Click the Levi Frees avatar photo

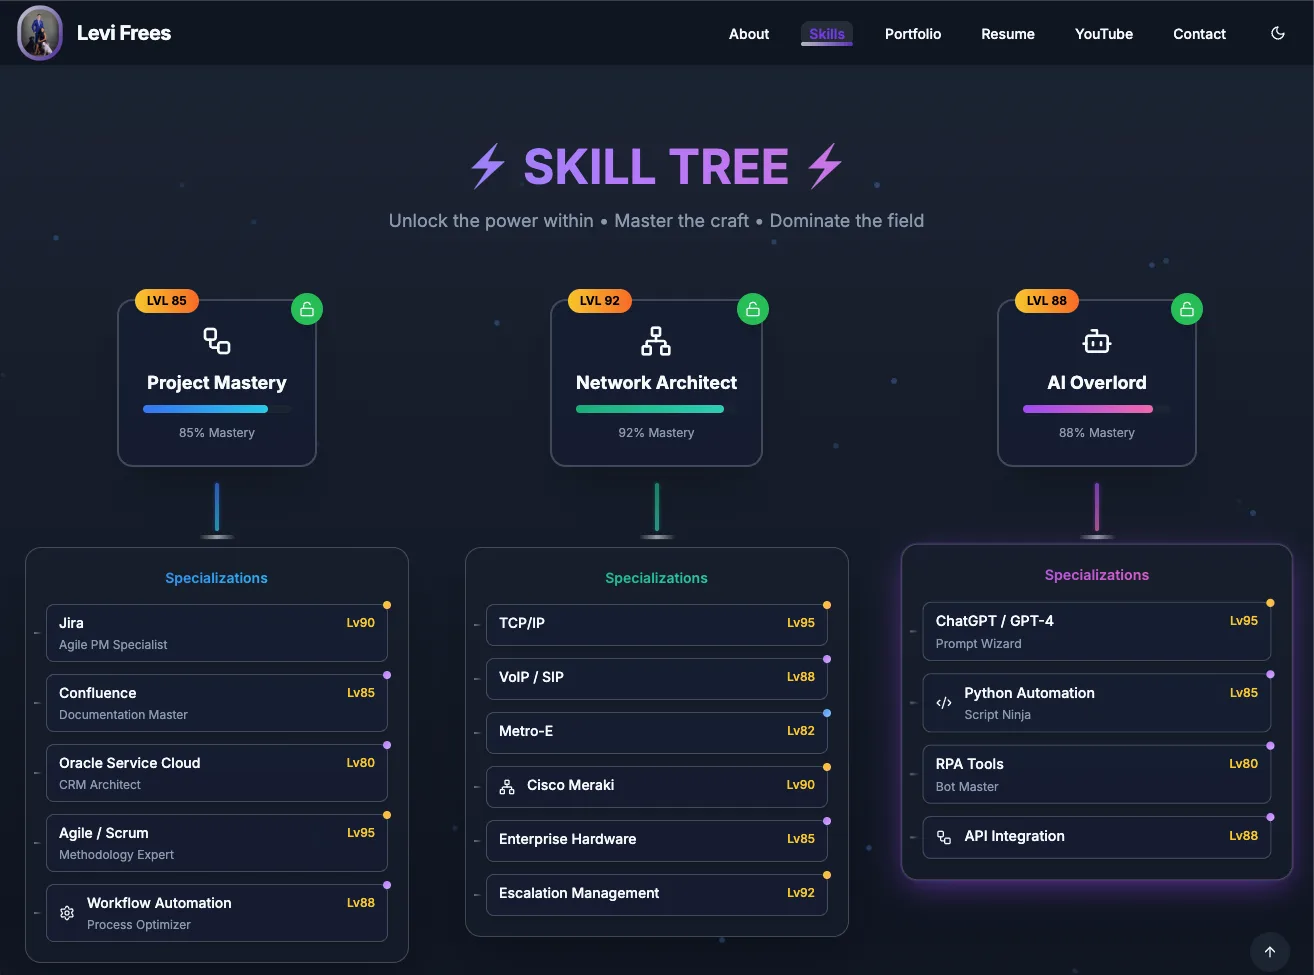click(x=40, y=33)
